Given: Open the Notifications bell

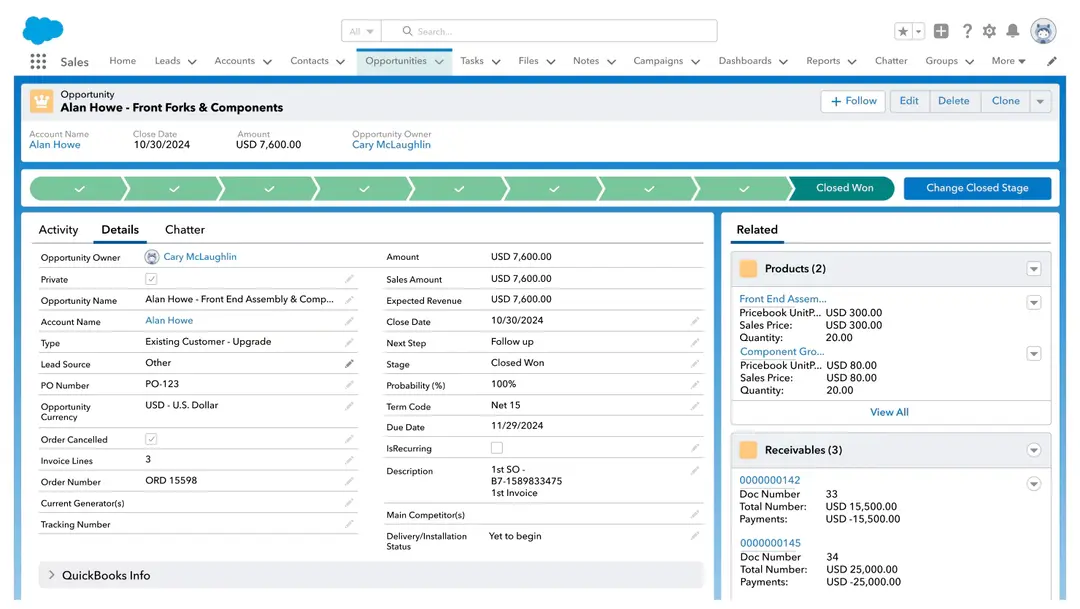Looking at the screenshot, I should pyautogui.click(x=1012, y=31).
